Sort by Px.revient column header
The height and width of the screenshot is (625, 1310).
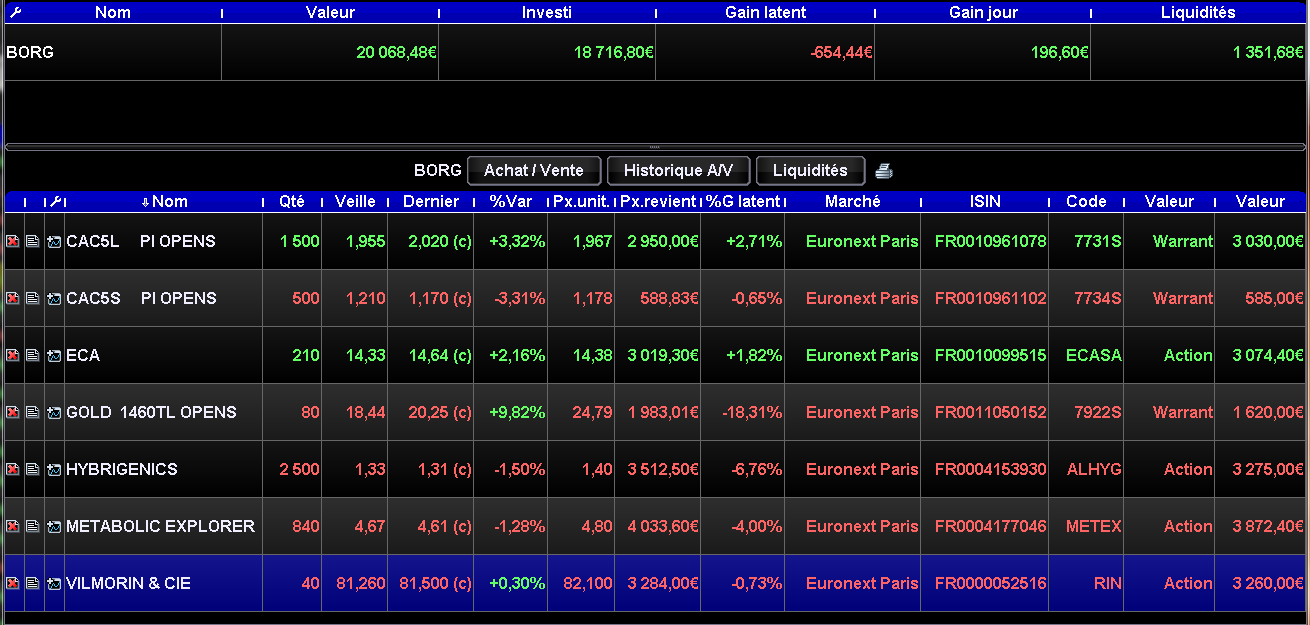(658, 202)
